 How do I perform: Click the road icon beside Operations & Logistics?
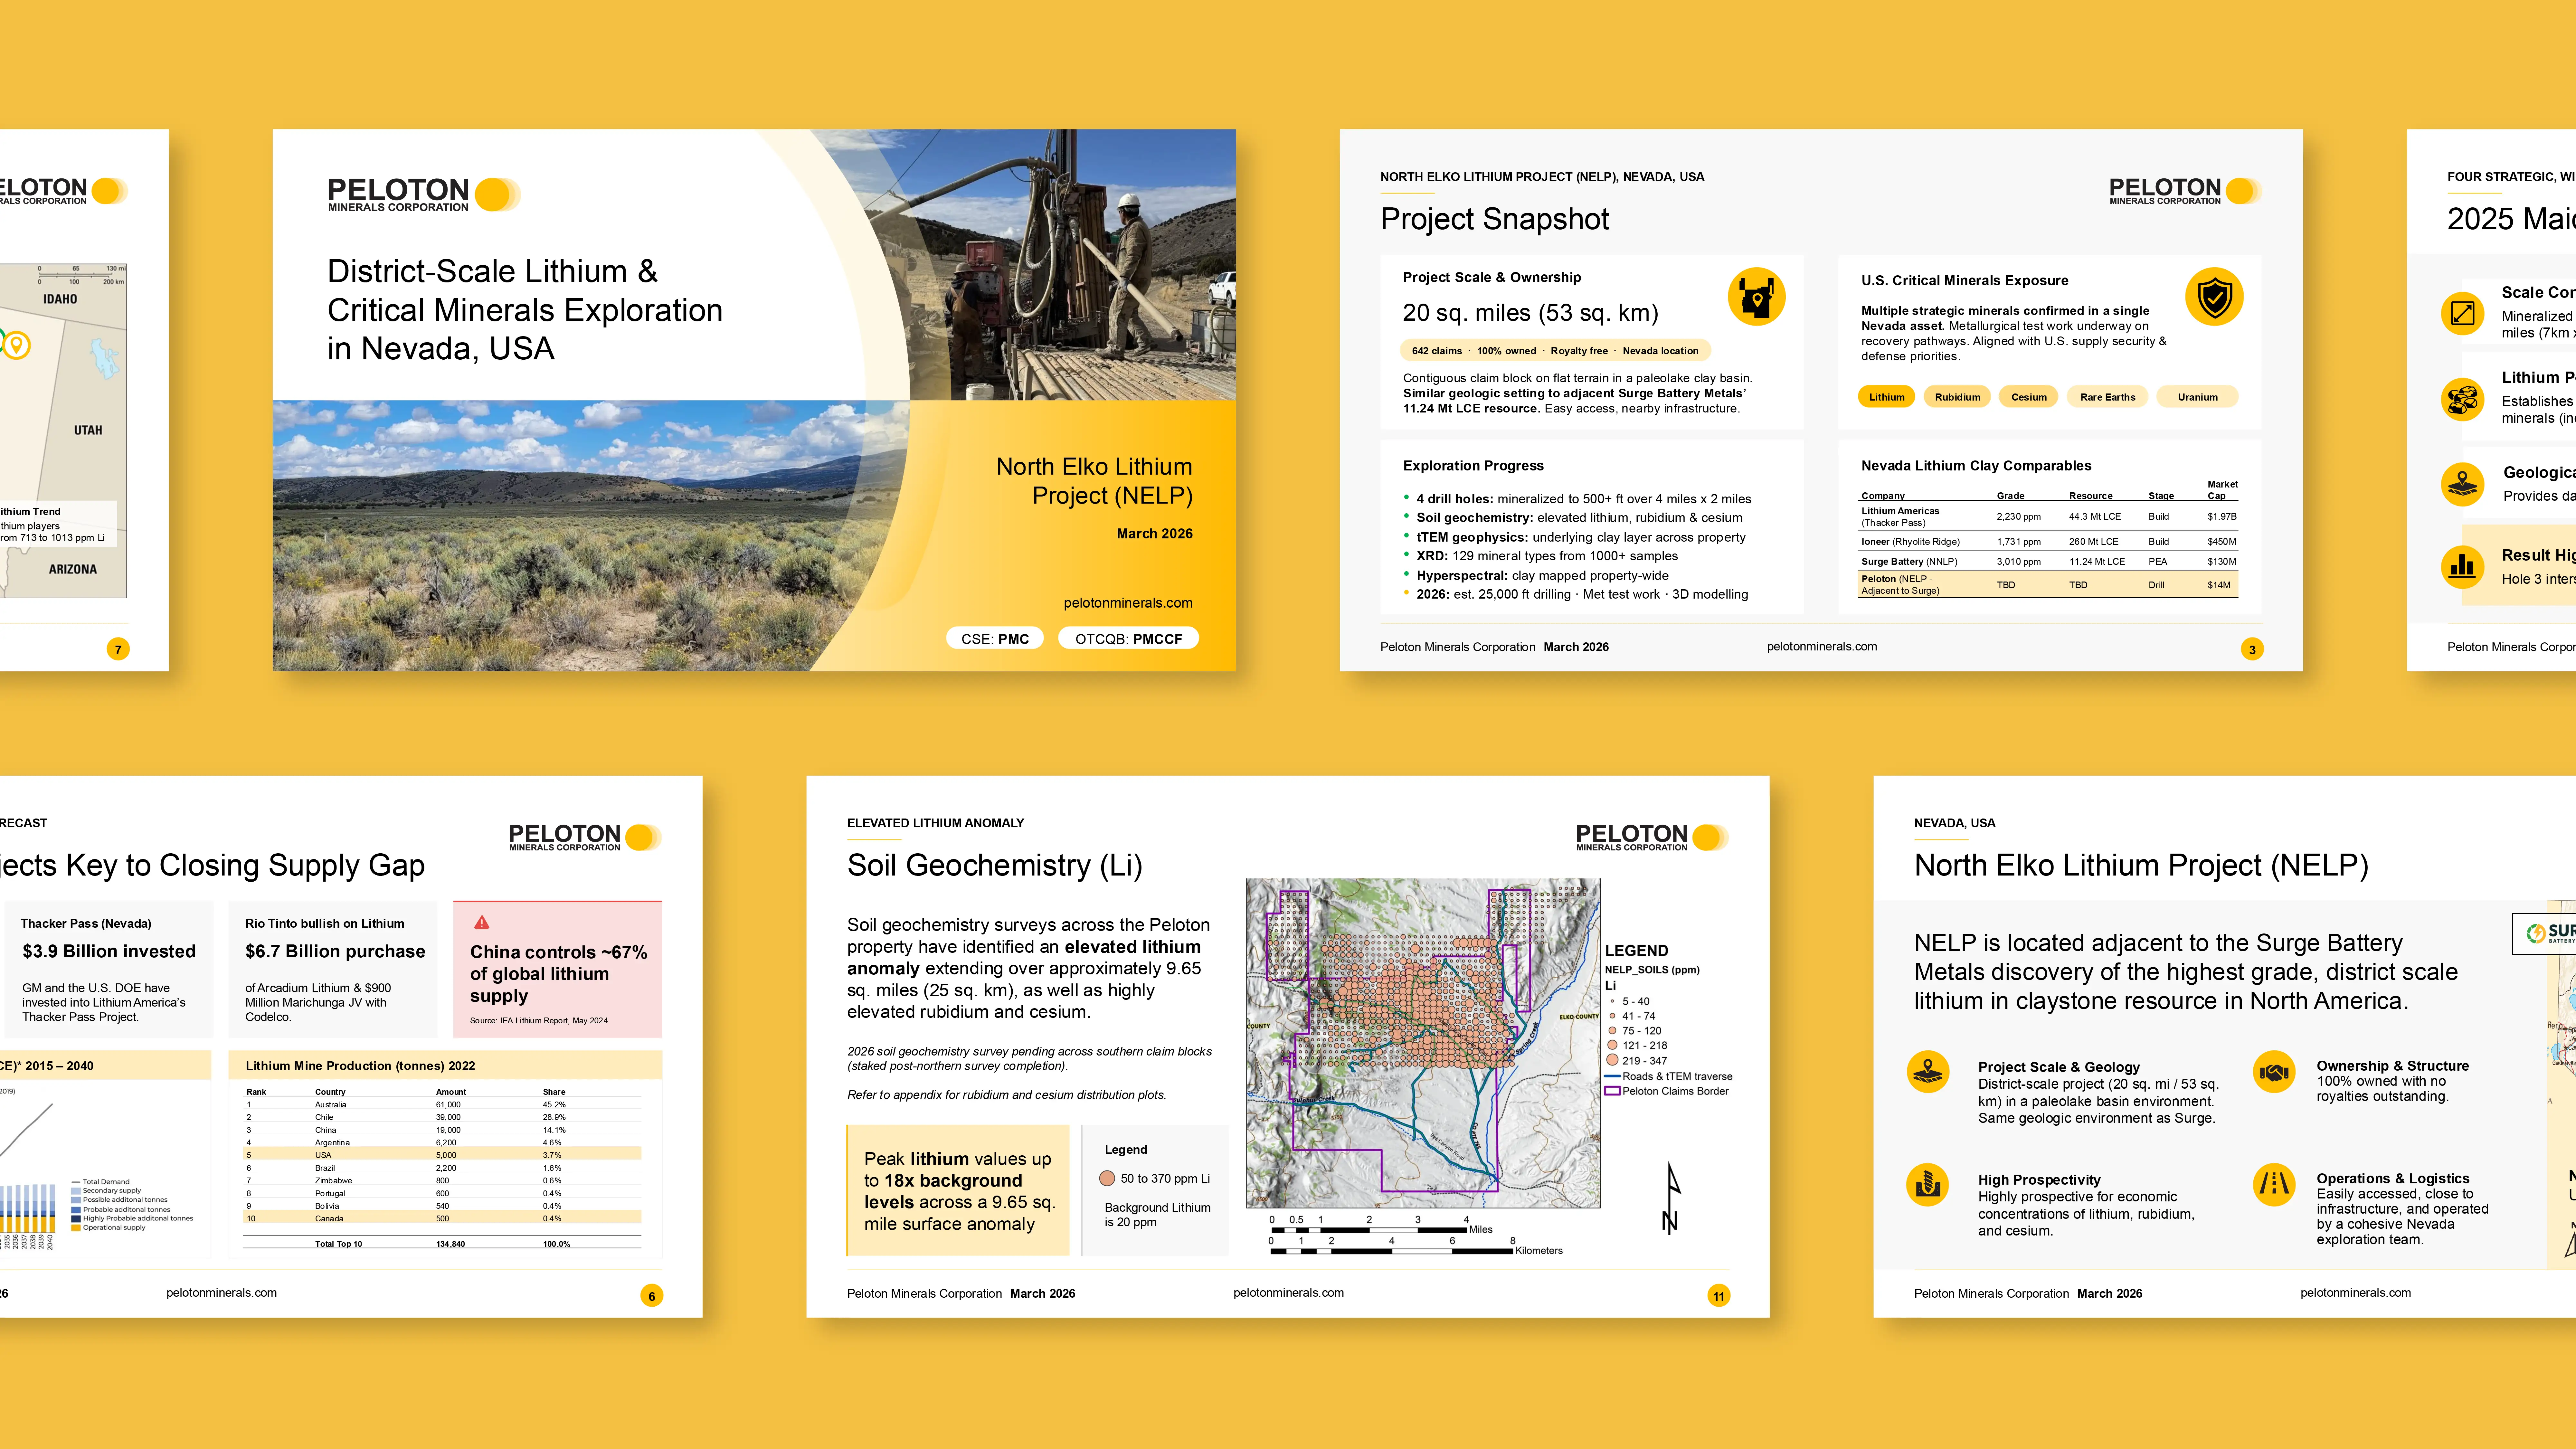pyautogui.click(x=2274, y=1185)
